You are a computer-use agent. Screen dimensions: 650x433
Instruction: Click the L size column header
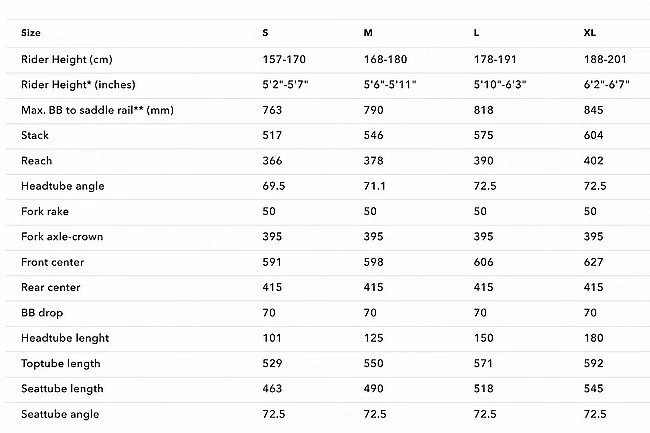476,33
